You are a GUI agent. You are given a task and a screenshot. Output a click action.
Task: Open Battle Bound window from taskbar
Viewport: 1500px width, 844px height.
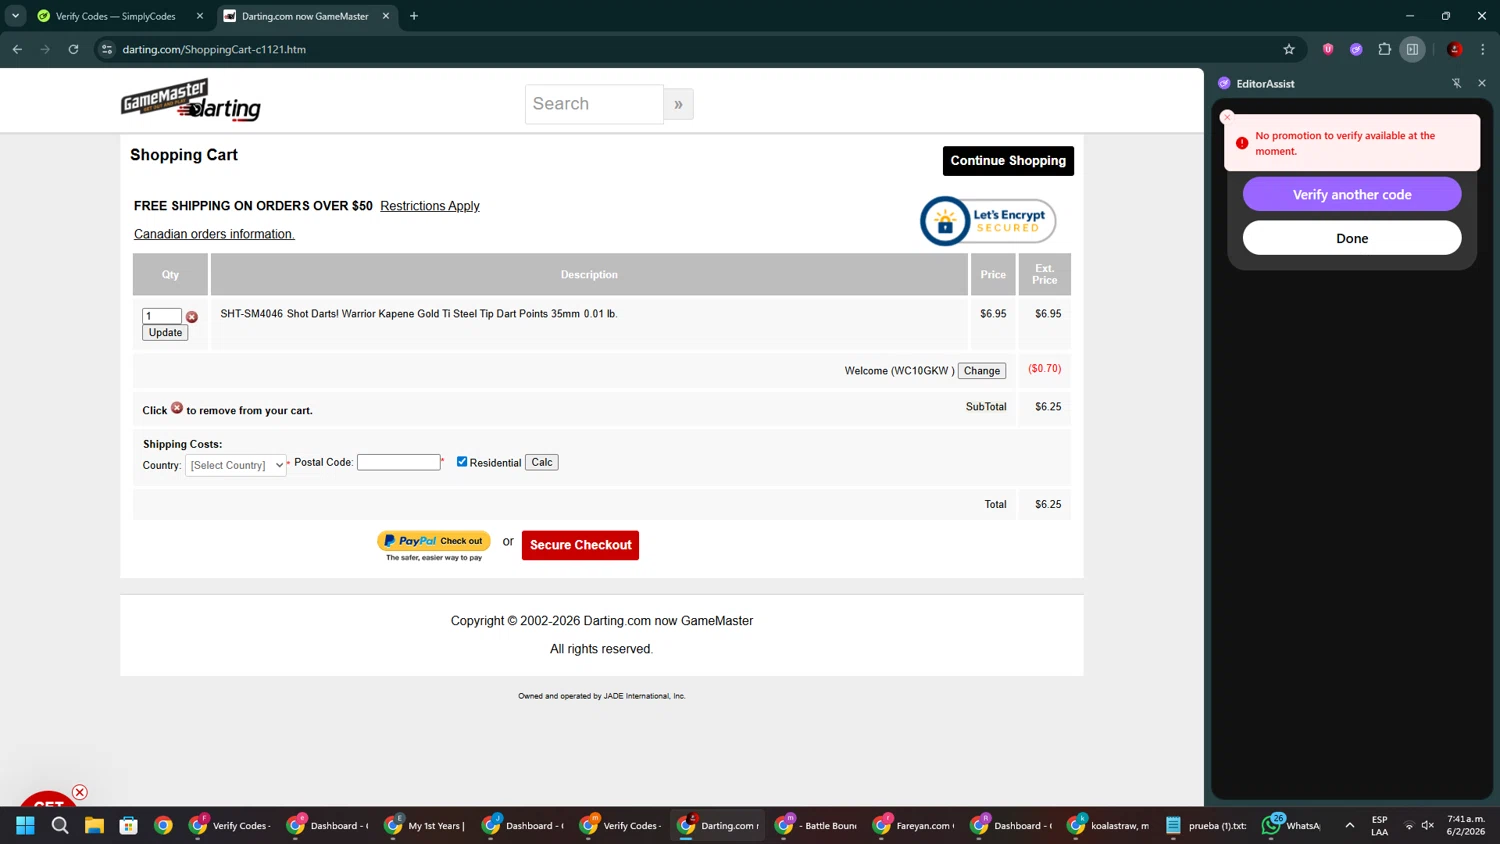[816, 825]
